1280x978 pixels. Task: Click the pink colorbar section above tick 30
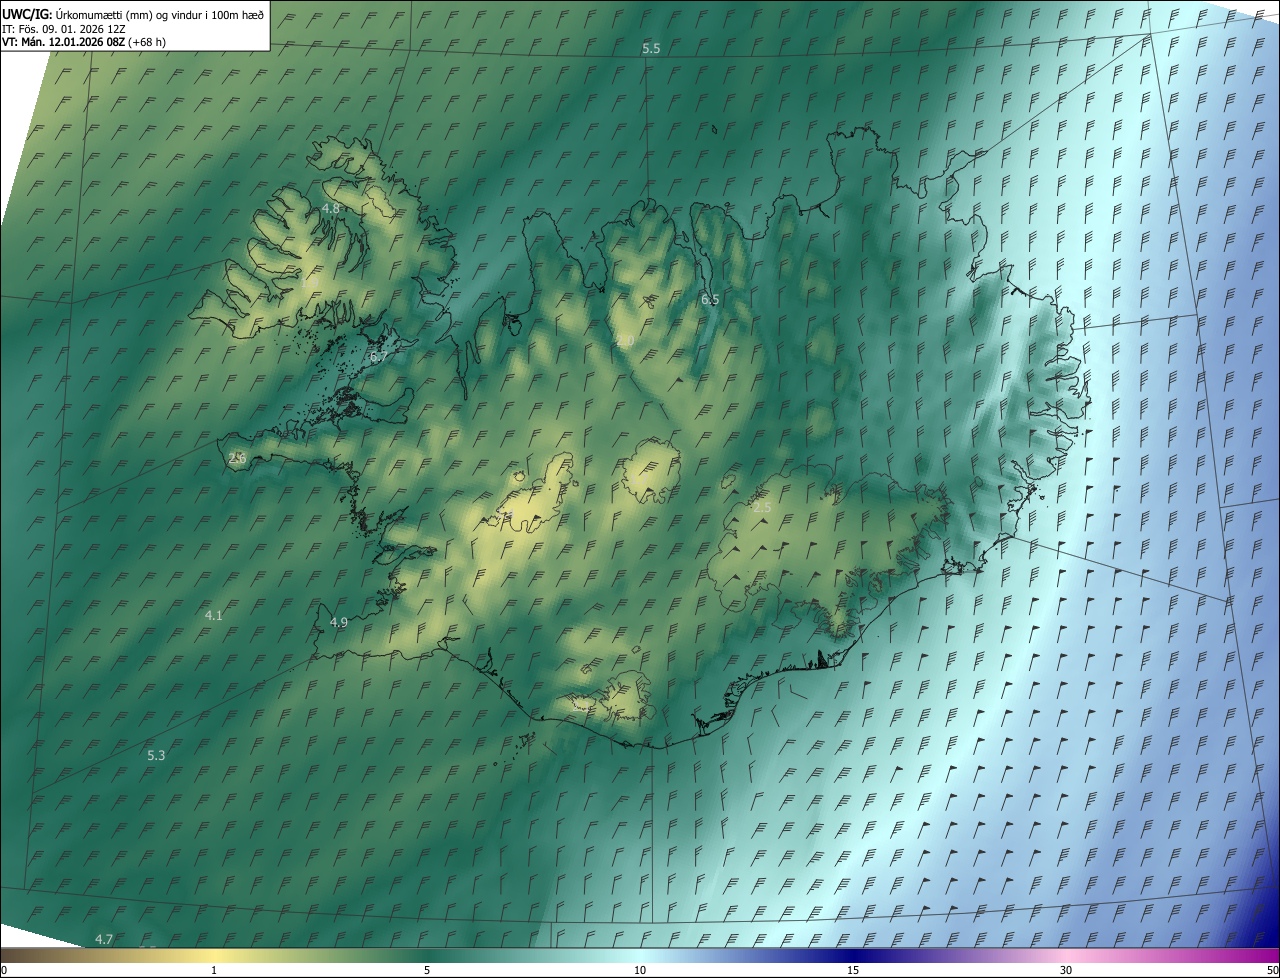coord(1066,955)
